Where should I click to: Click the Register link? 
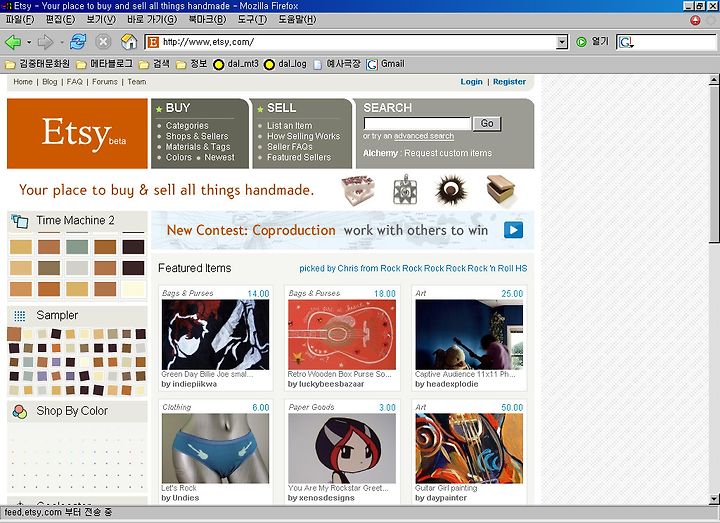[x=509, y=82]
